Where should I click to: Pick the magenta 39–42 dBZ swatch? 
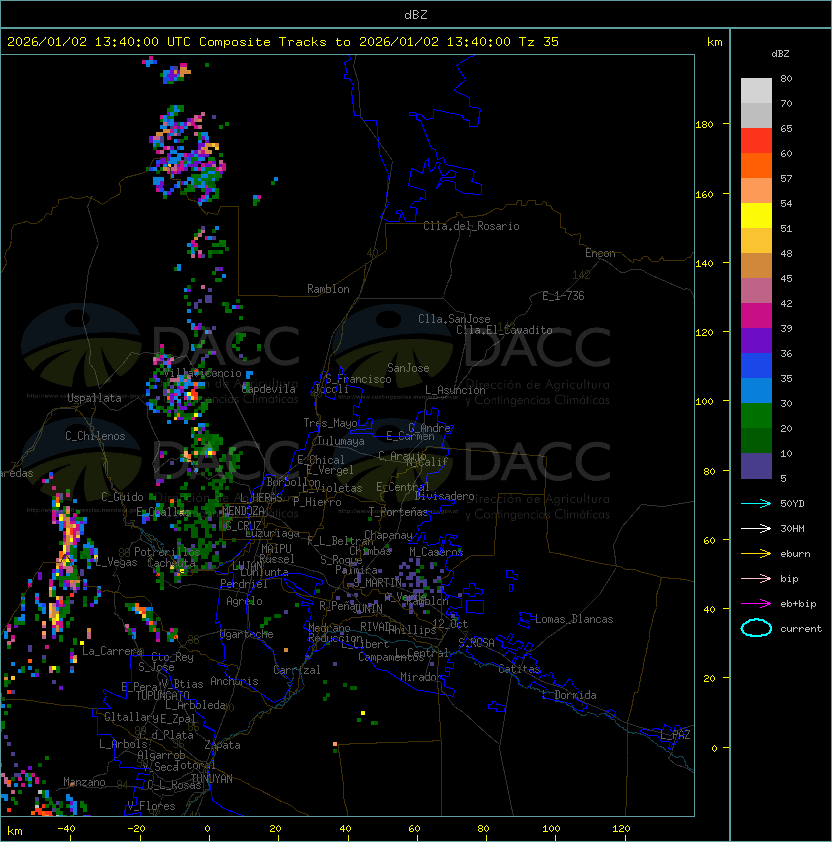click(x=756, y=316)
